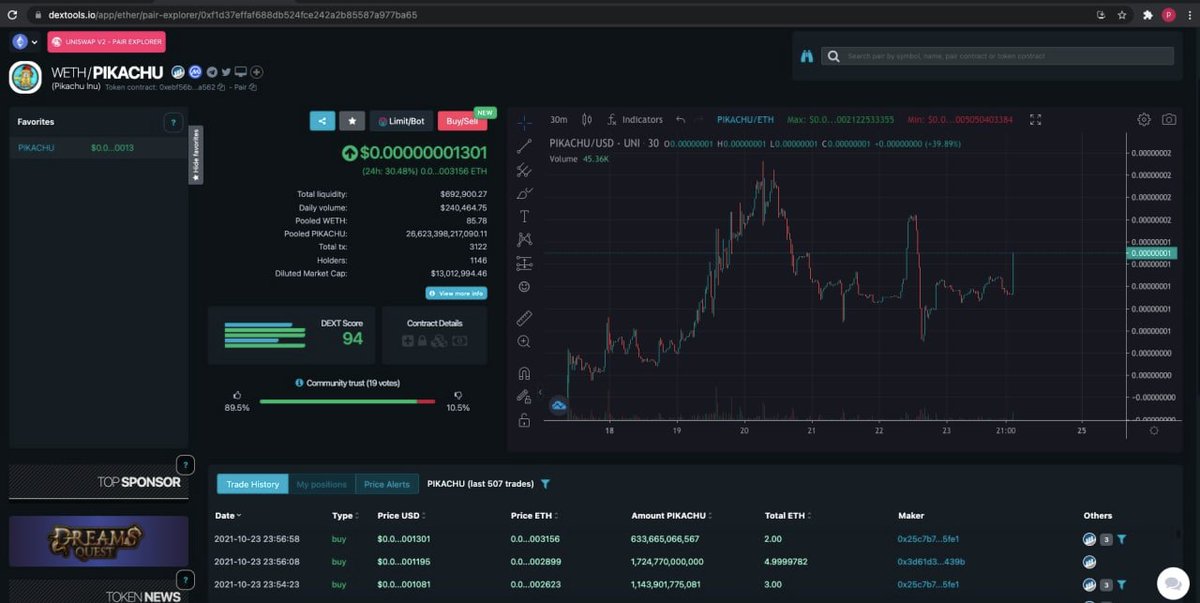Open the emoji icons tool
This screenshot has height=603, width=1200.
pos(524,287)
